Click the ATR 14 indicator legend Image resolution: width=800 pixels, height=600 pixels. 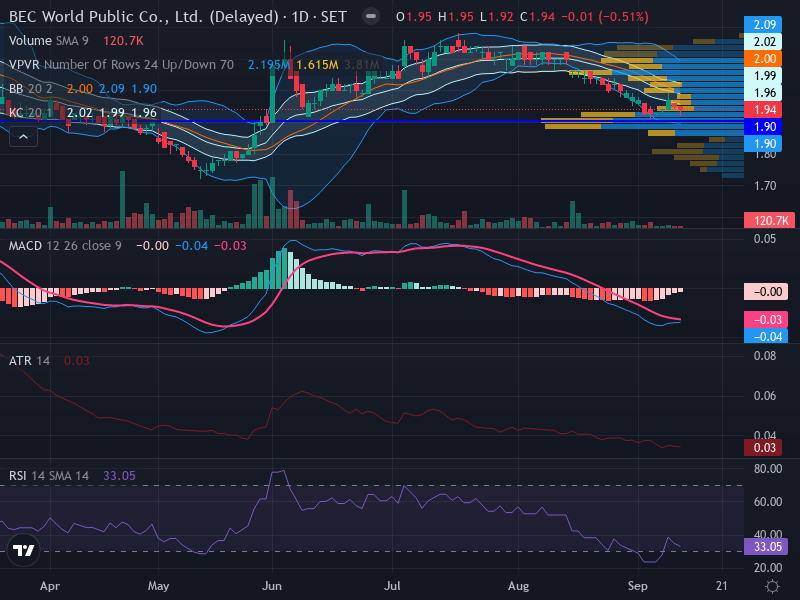29,361
